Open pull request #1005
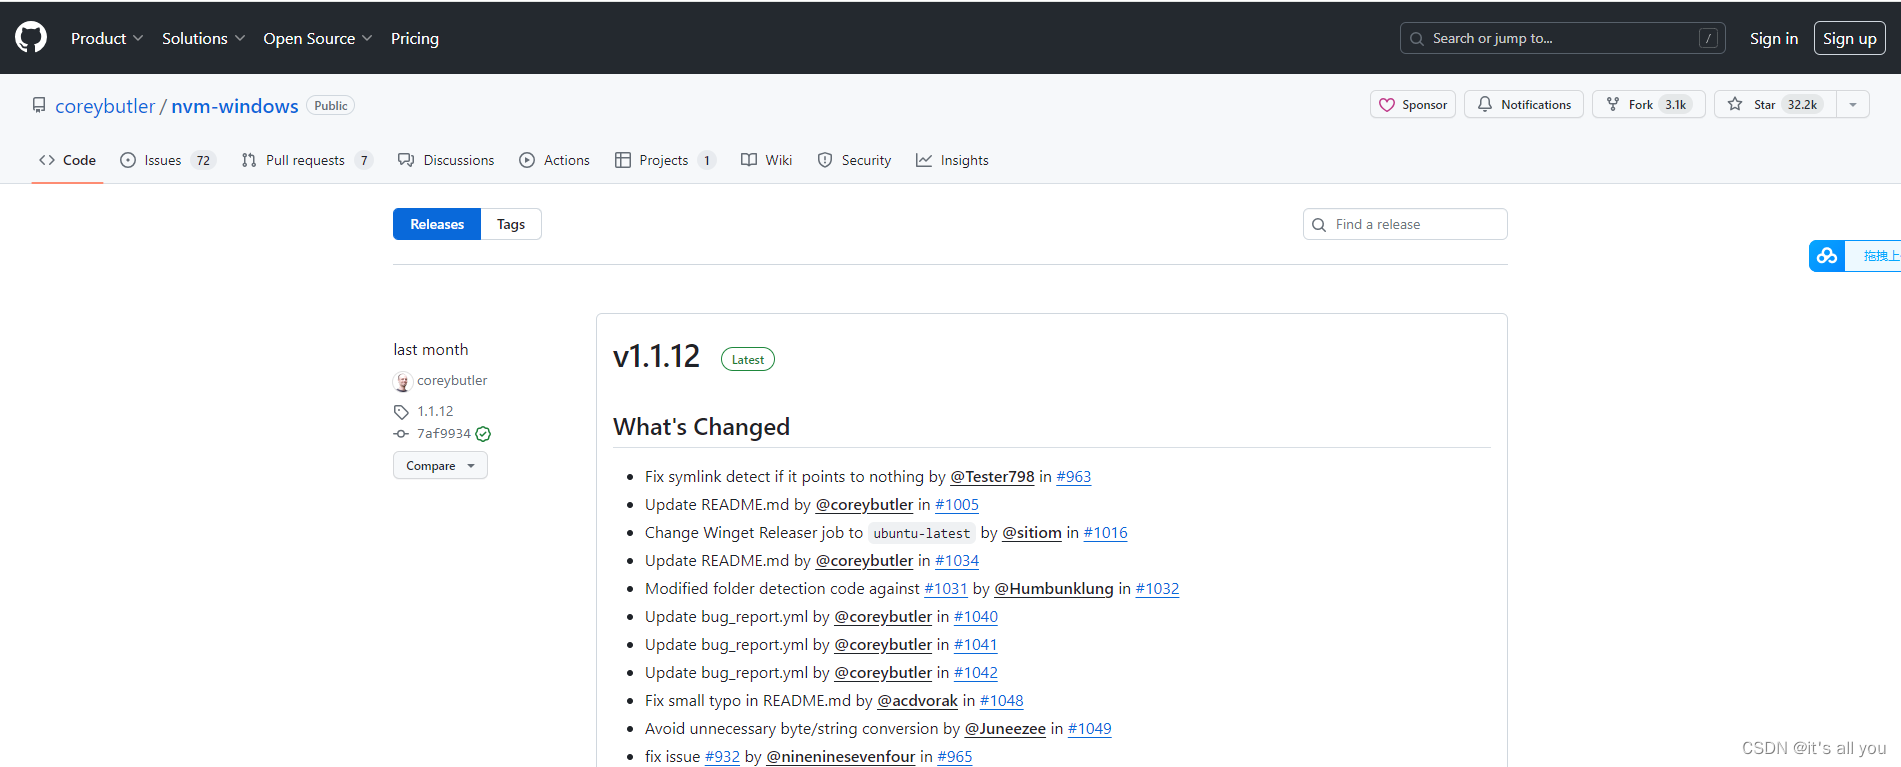The width and height of the screenshot is (1901, 767). tap(957, 505)
